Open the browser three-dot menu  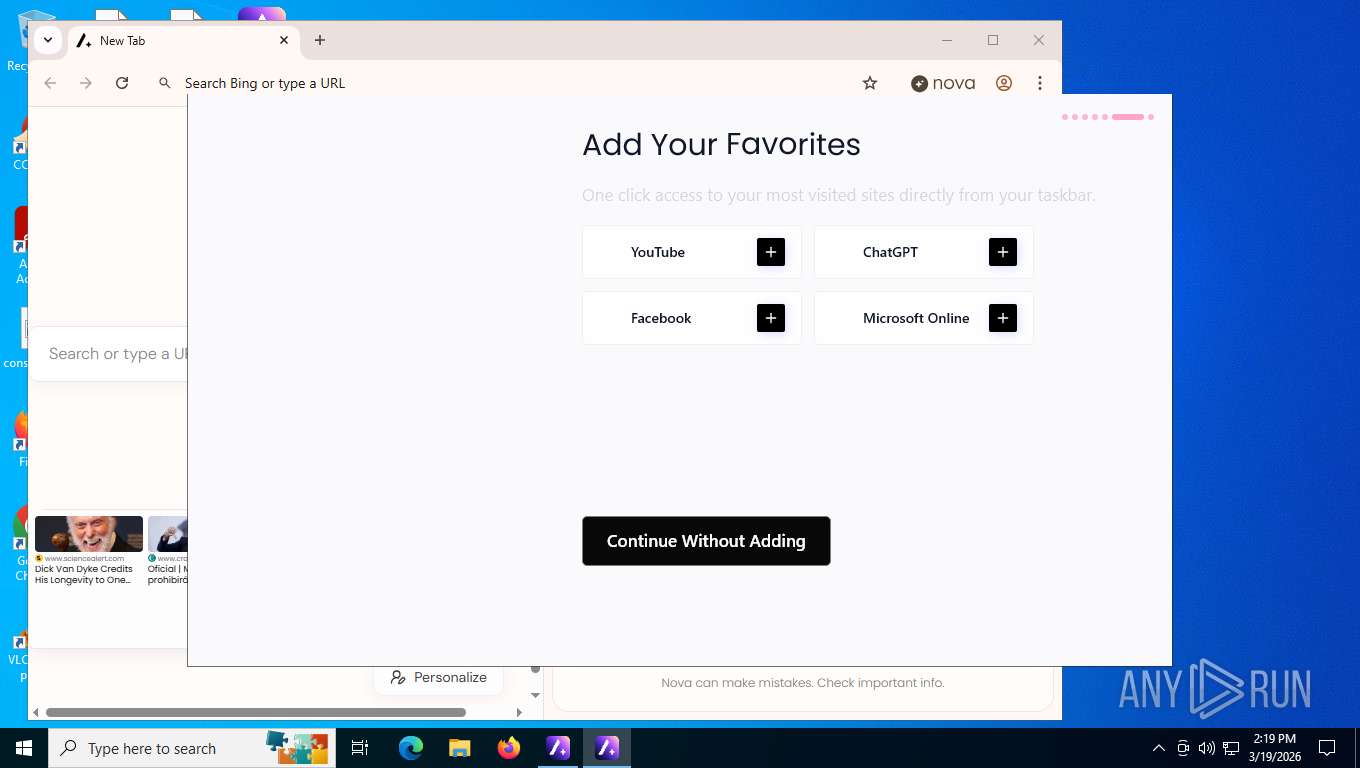pyautogui.click(x=1040, y=83)
